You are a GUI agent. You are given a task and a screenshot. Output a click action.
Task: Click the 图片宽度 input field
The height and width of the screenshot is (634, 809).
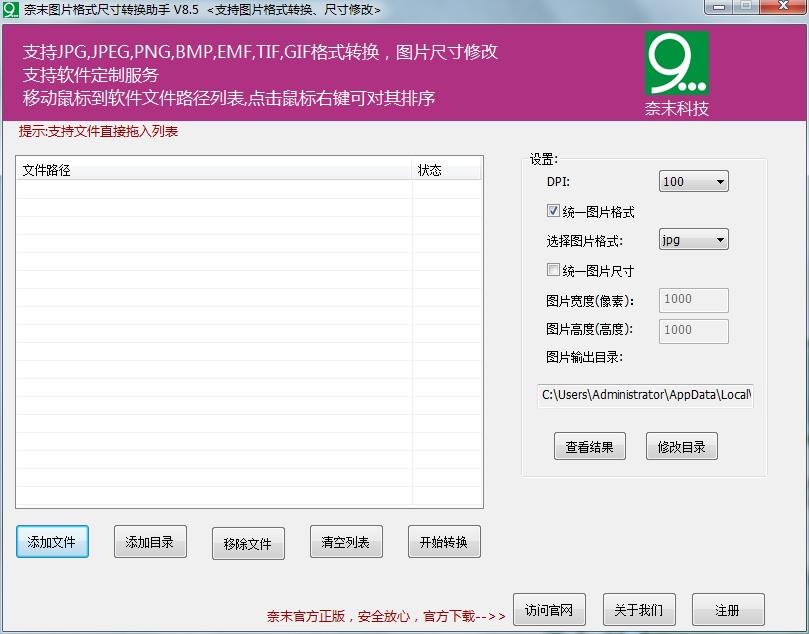point(693,300)
